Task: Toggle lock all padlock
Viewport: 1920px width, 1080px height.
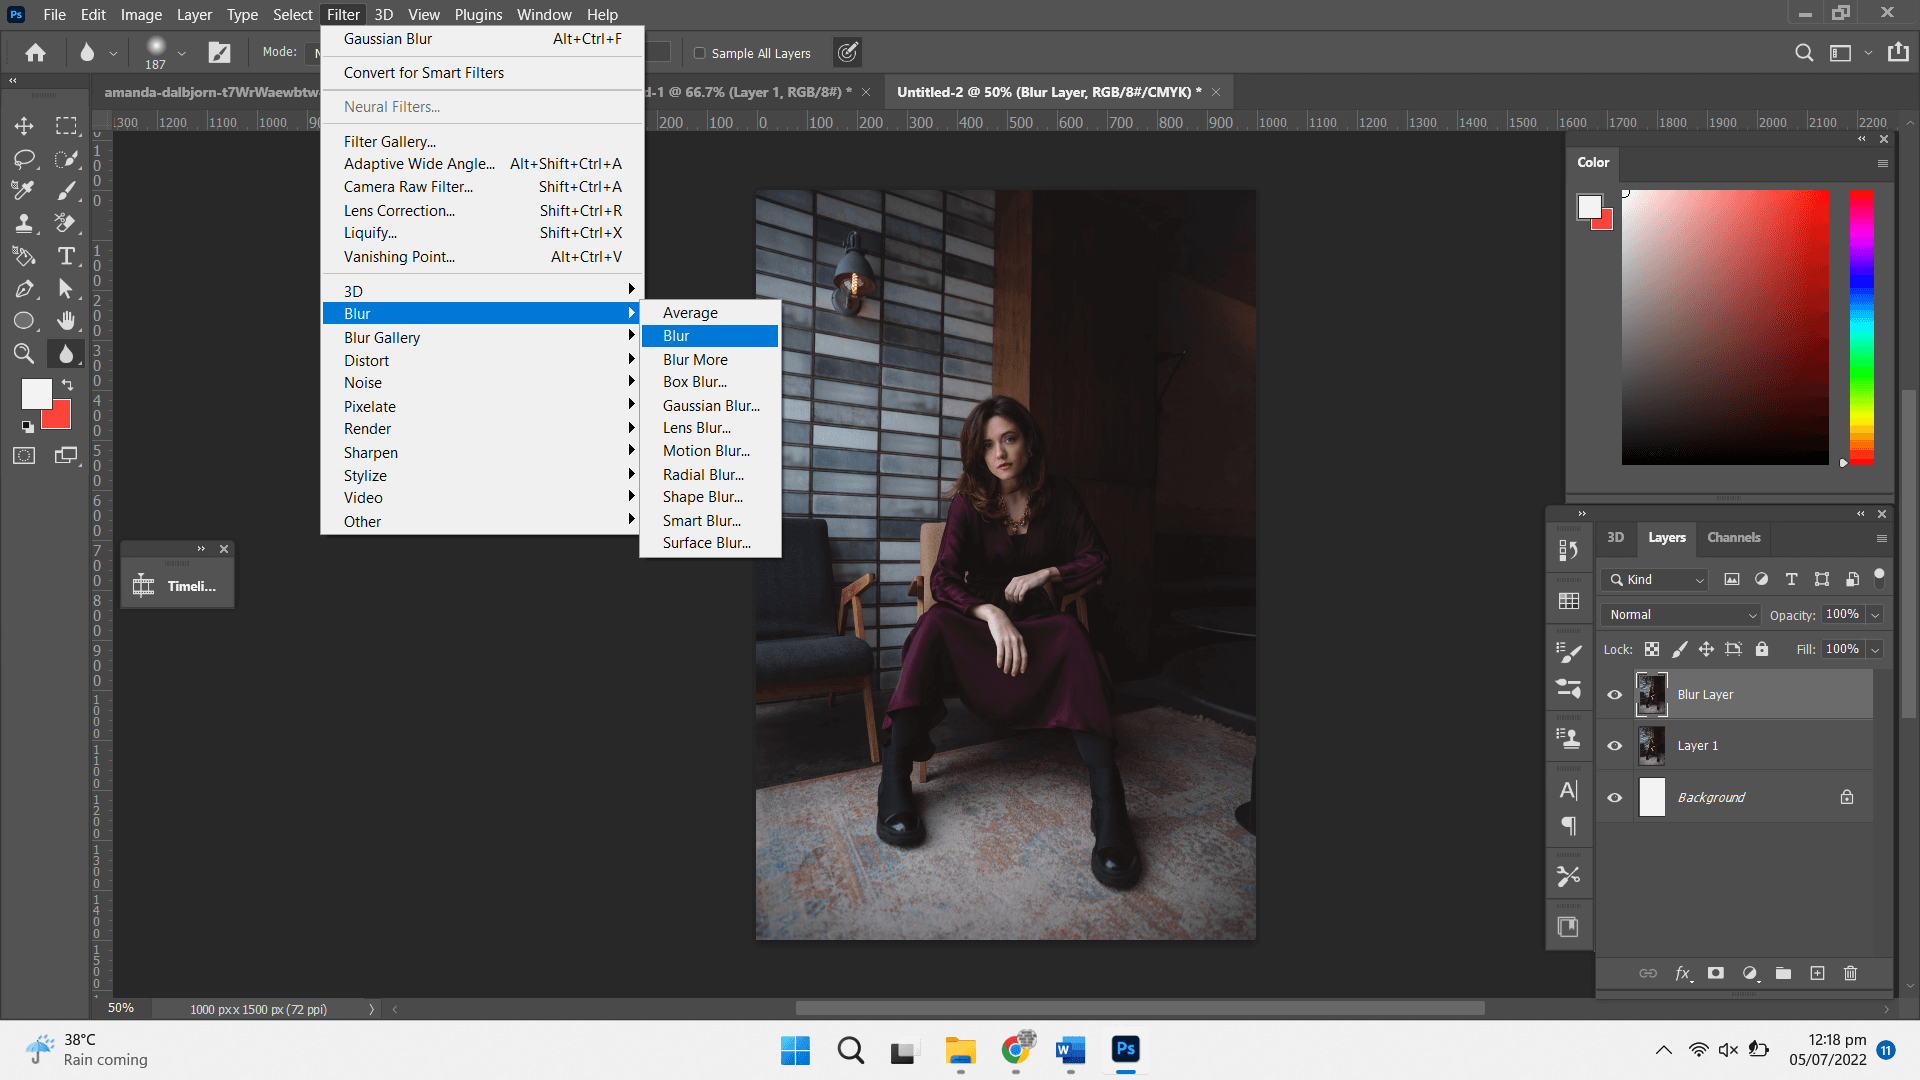Action: [x=1762, y=649]
